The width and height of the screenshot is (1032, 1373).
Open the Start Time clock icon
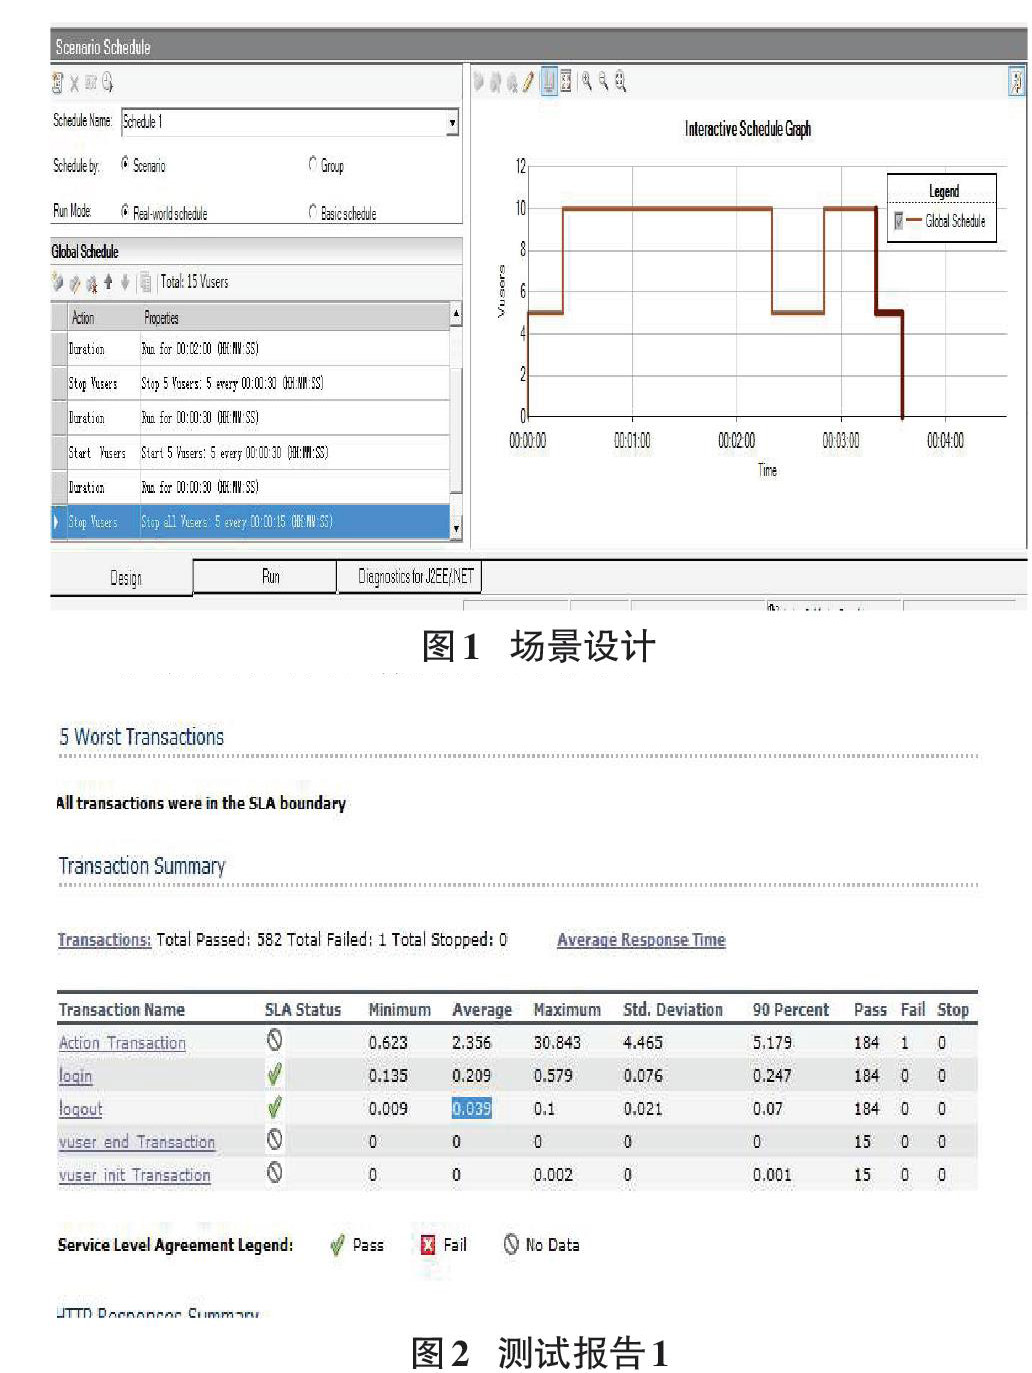[x=107, y=83]
